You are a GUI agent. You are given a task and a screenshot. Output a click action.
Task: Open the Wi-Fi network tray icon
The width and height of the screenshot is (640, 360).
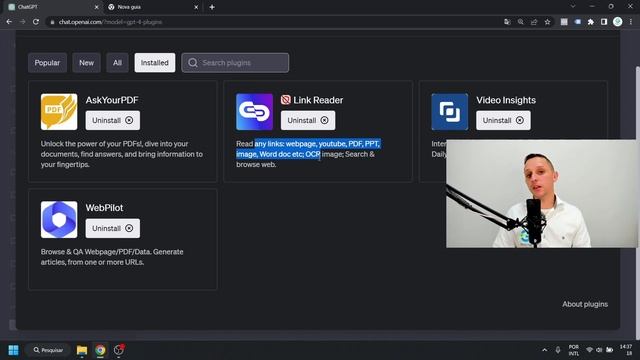(x=589, y=350)
